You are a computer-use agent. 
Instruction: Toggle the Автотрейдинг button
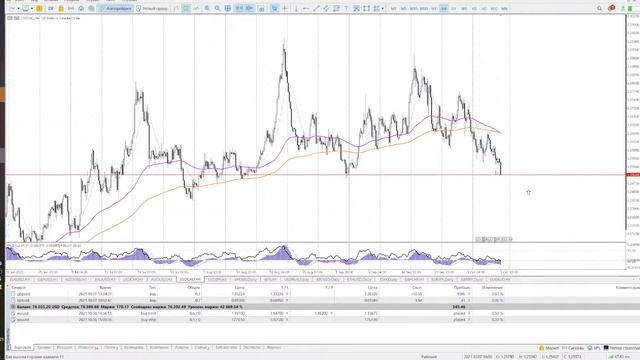coord(116,9)
